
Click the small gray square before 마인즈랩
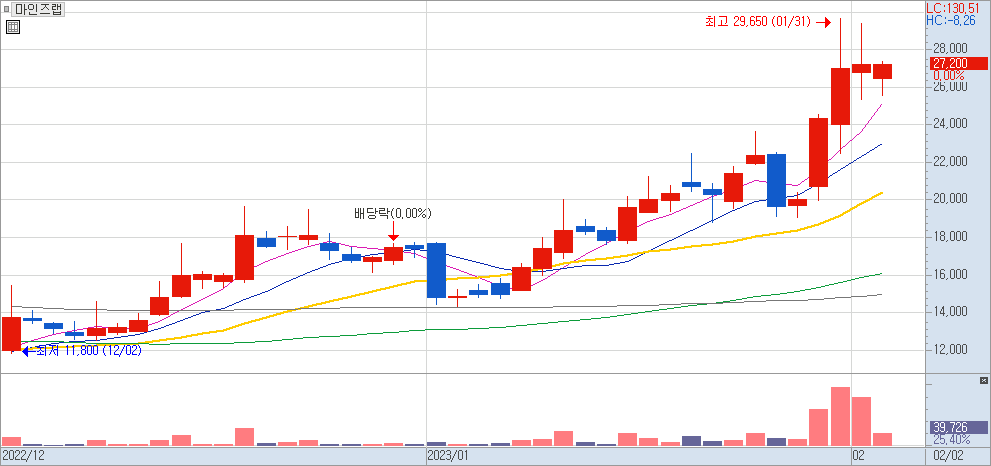pos(6,9)
